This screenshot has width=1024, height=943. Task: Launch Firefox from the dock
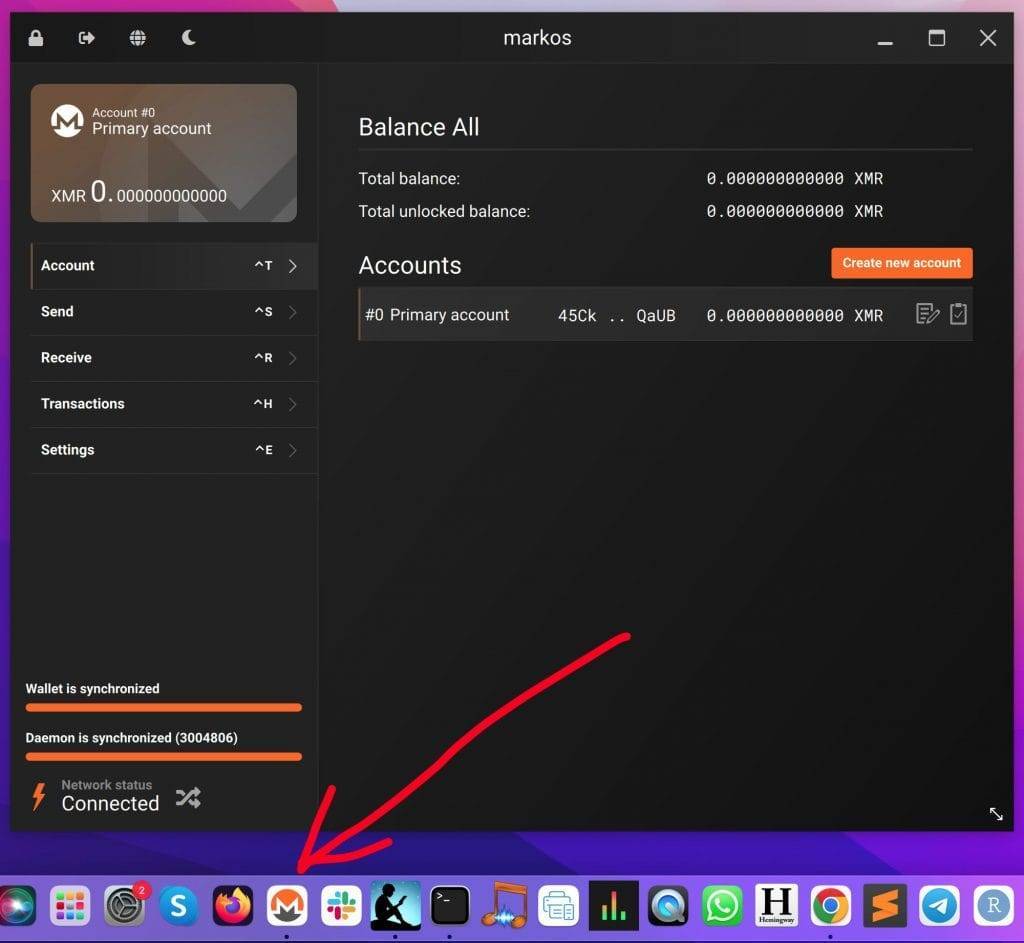233,906
